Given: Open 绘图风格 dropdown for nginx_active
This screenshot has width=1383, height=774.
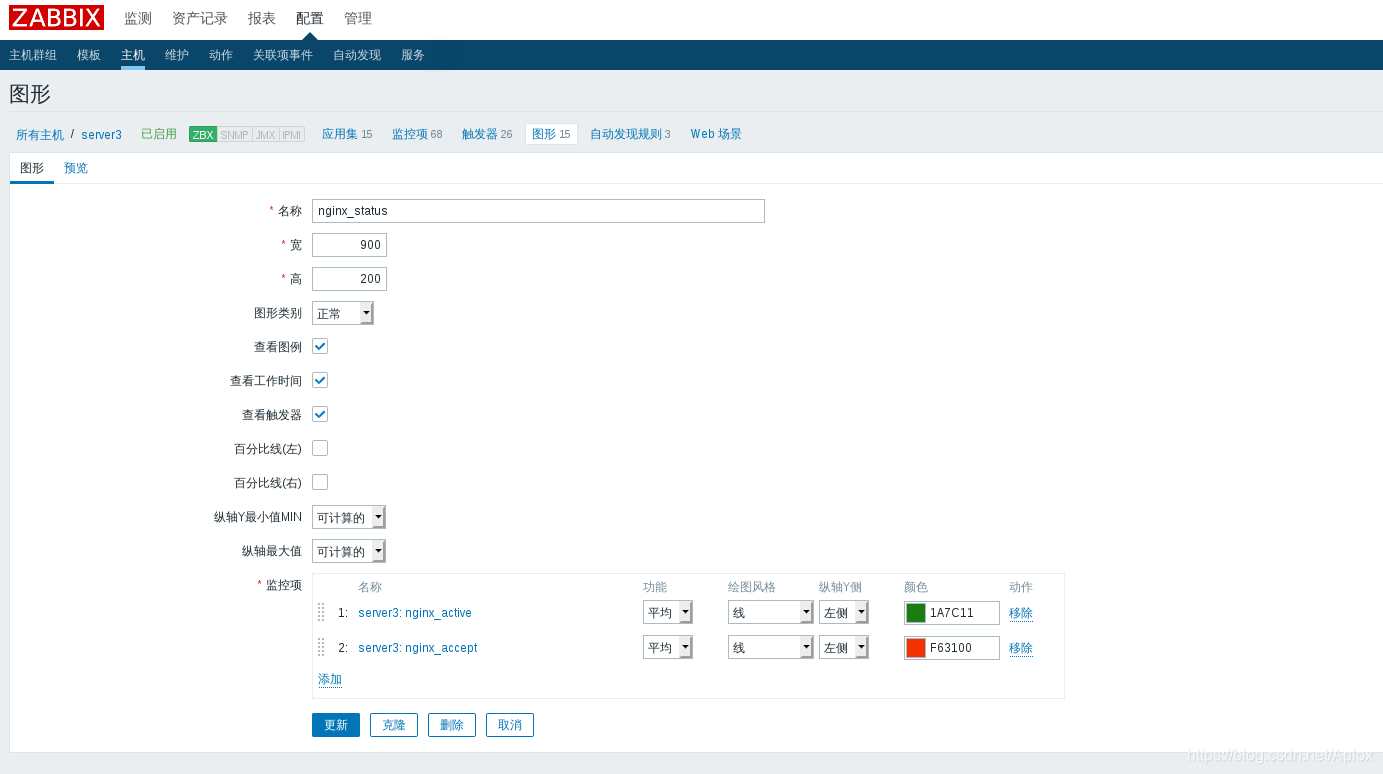Looking at the screenshot, I should 771,612.
